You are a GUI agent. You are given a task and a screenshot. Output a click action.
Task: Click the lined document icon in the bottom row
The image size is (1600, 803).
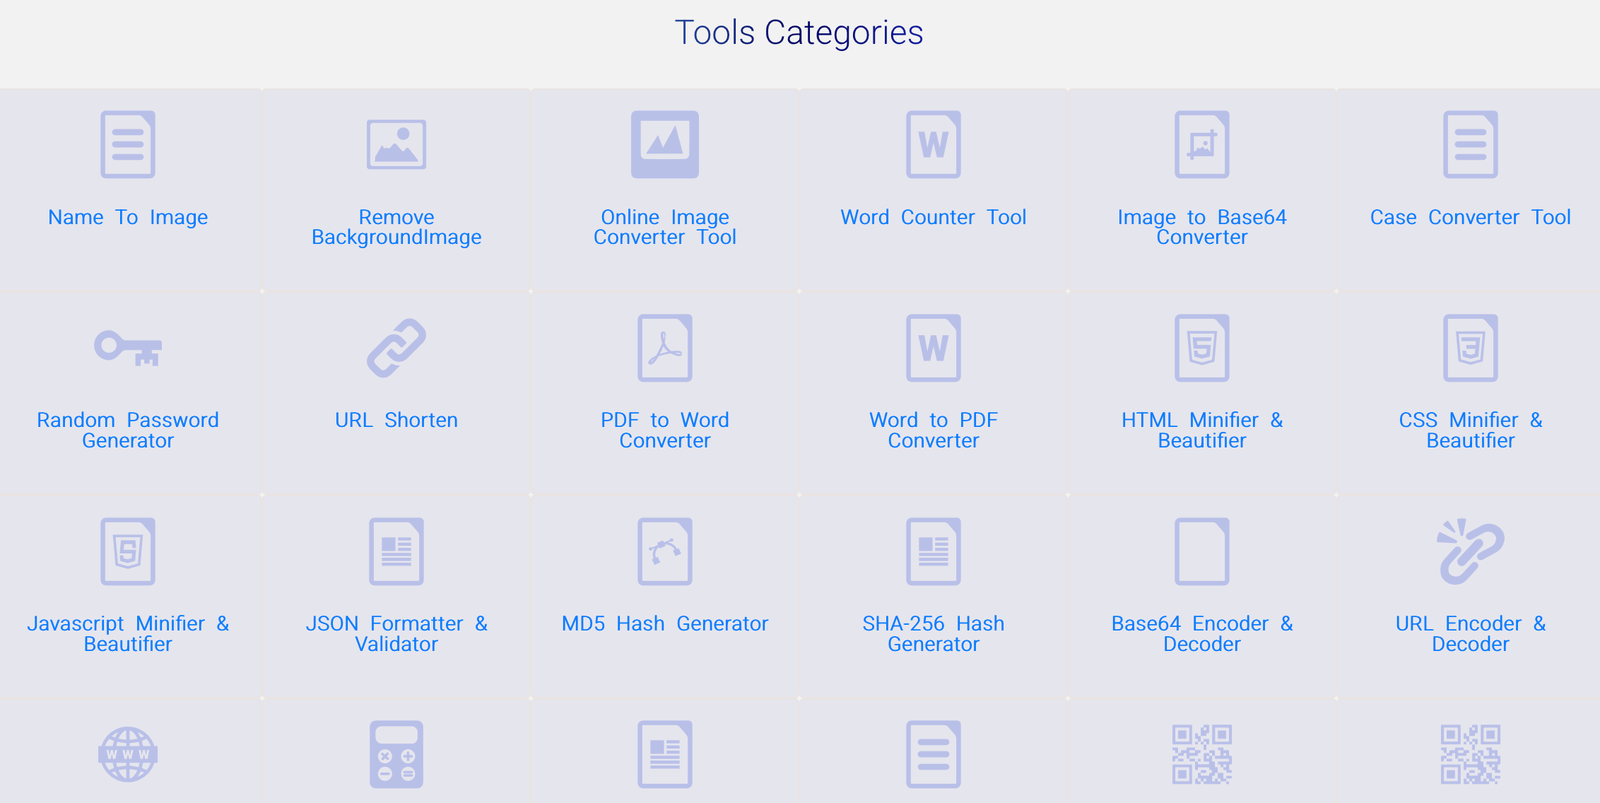click(933, 754)
